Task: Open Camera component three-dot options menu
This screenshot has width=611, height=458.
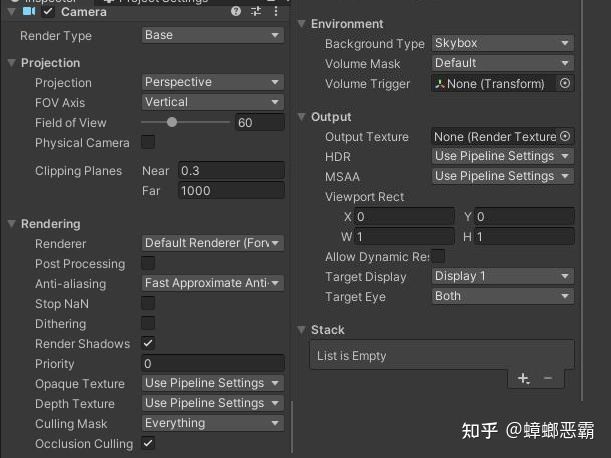Action: tap(276, 11)
